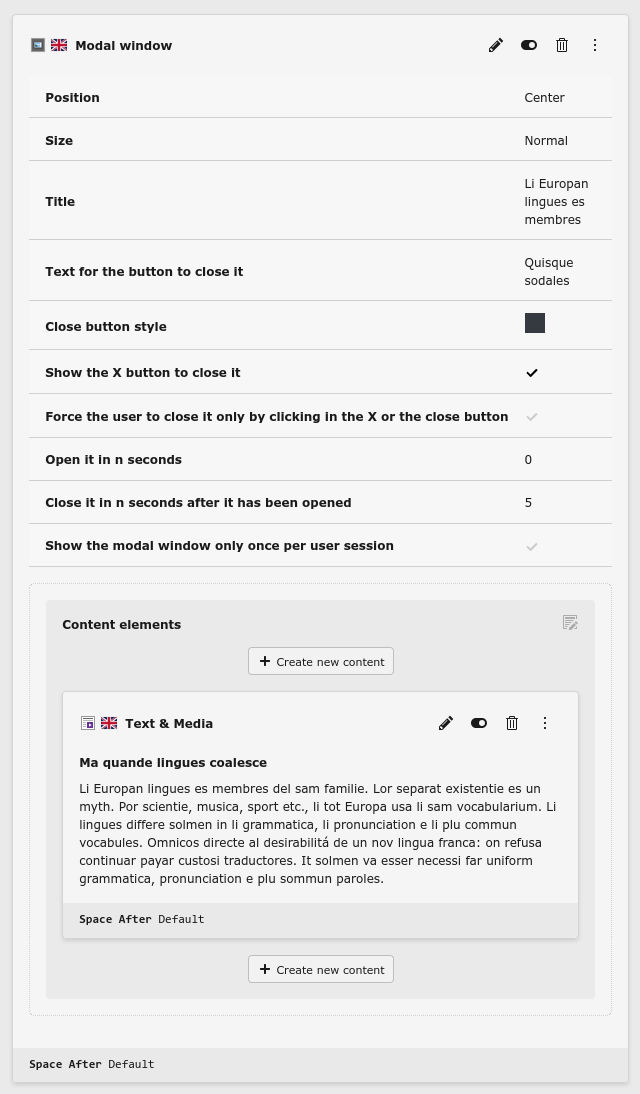
Task: Click the edit-all icon in Content elements header
Action: pos(570,623)
